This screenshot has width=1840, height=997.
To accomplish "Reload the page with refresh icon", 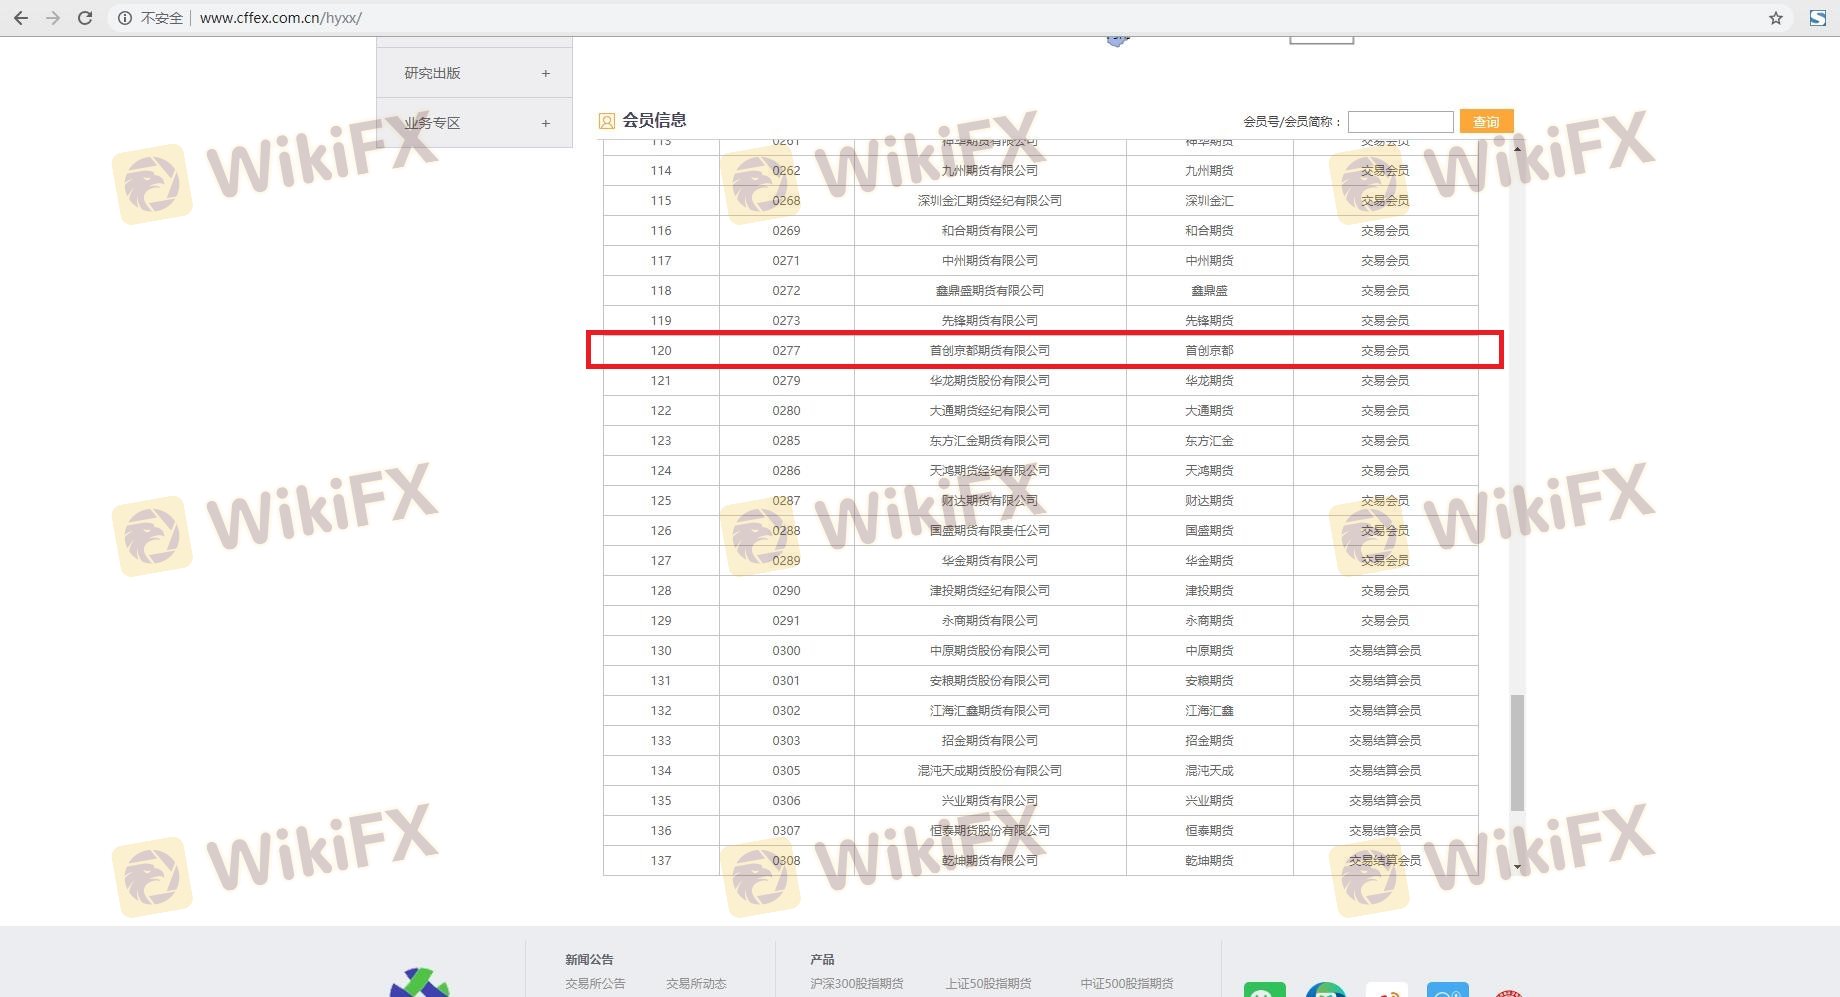I will (x=85, y=18).
